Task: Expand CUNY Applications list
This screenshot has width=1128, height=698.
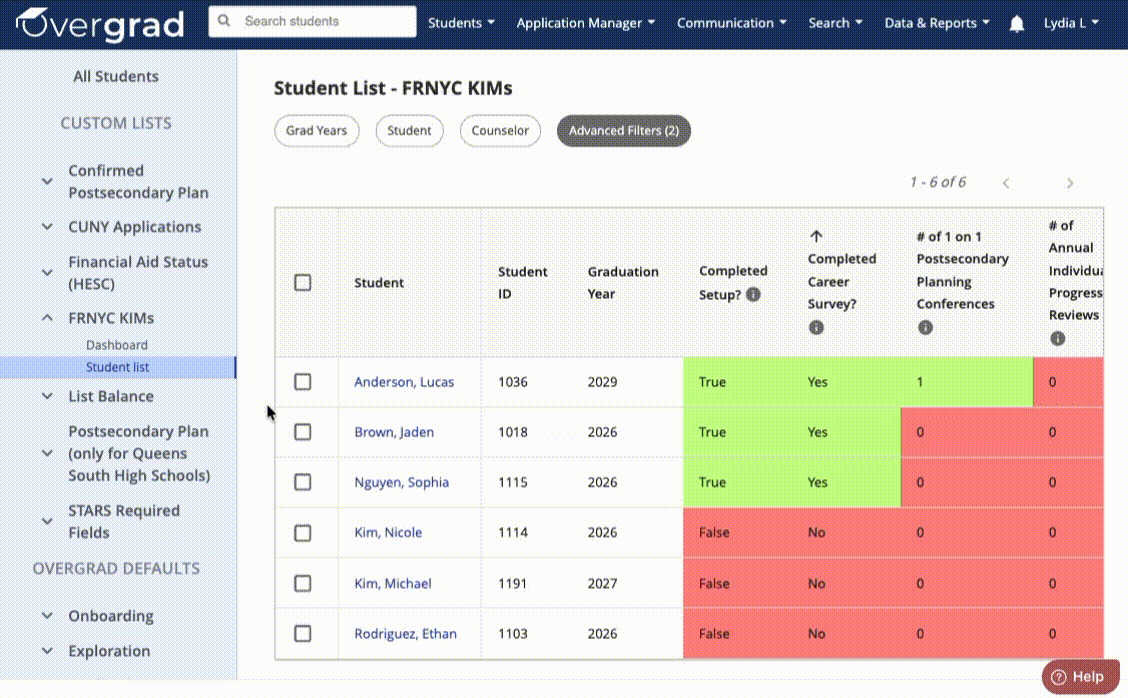Action: tap(47, 227)
